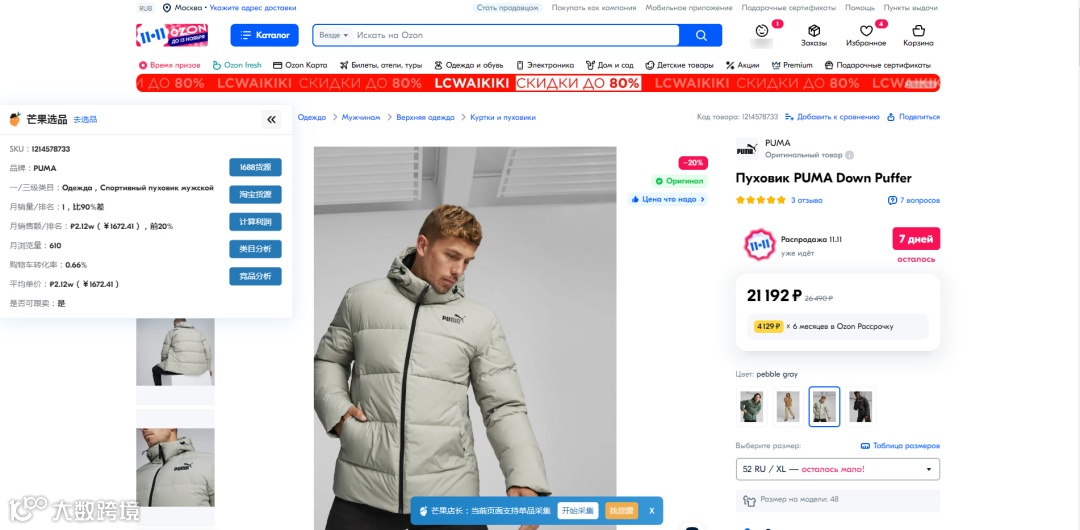
Task: Open the Везде search scope dropdown
Action: click(x=334, y=35)
